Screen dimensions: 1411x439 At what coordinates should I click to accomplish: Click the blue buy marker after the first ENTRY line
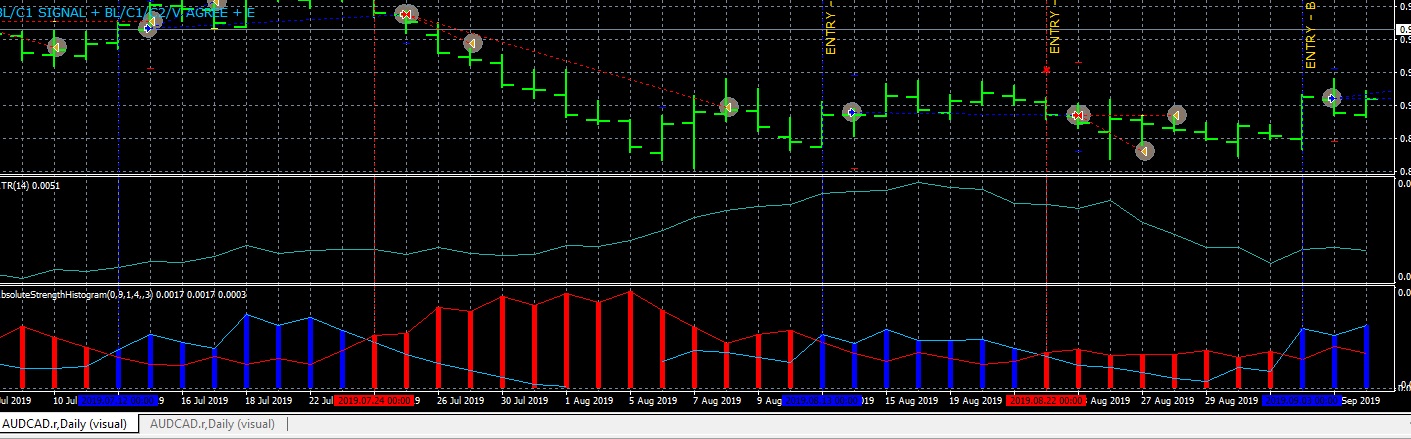pyautogui.click(x=852, y=113)
